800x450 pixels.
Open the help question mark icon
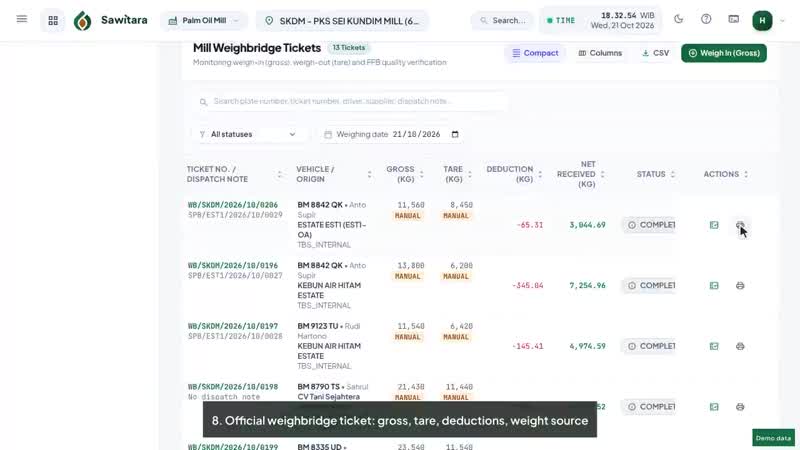(x=706, y=19)
